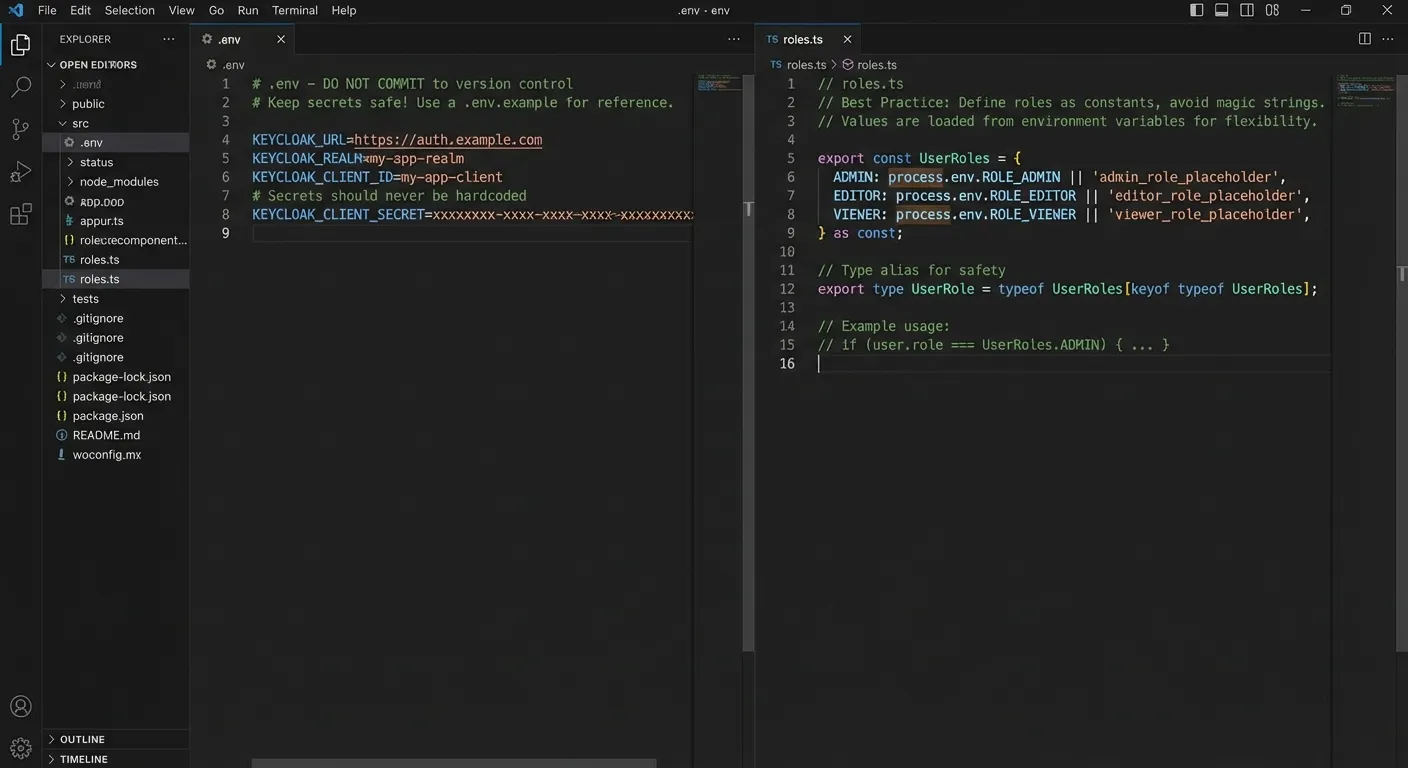The image size is (1408, 768).
Task: Open the Explorer view in activity bar
Action: tap(20, 45)
